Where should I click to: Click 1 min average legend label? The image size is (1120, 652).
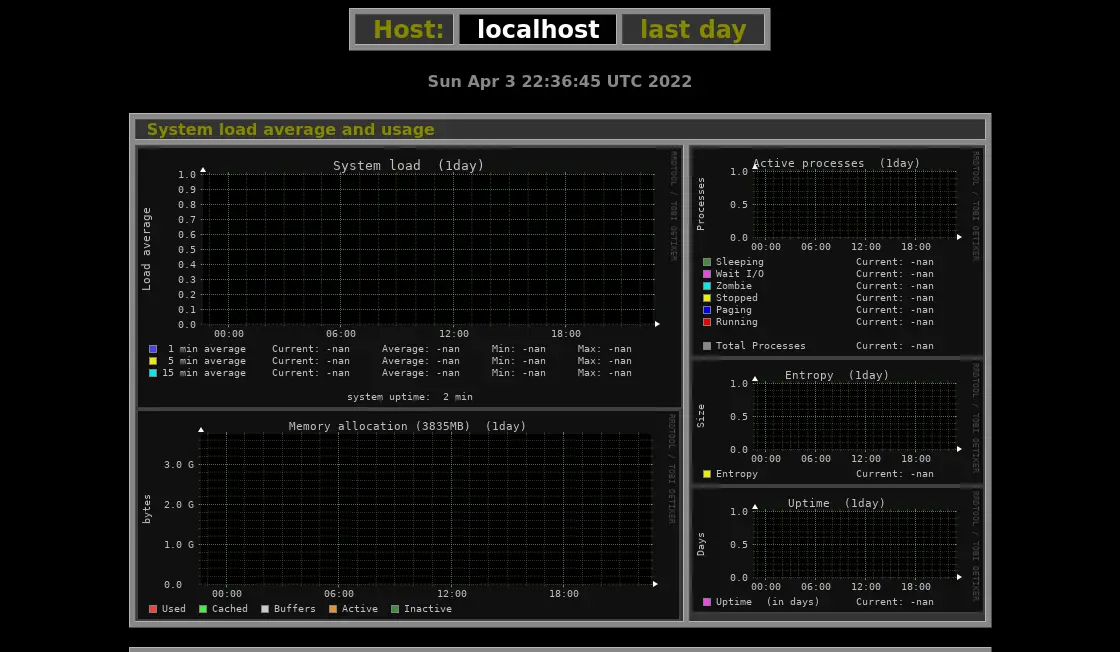206,349
